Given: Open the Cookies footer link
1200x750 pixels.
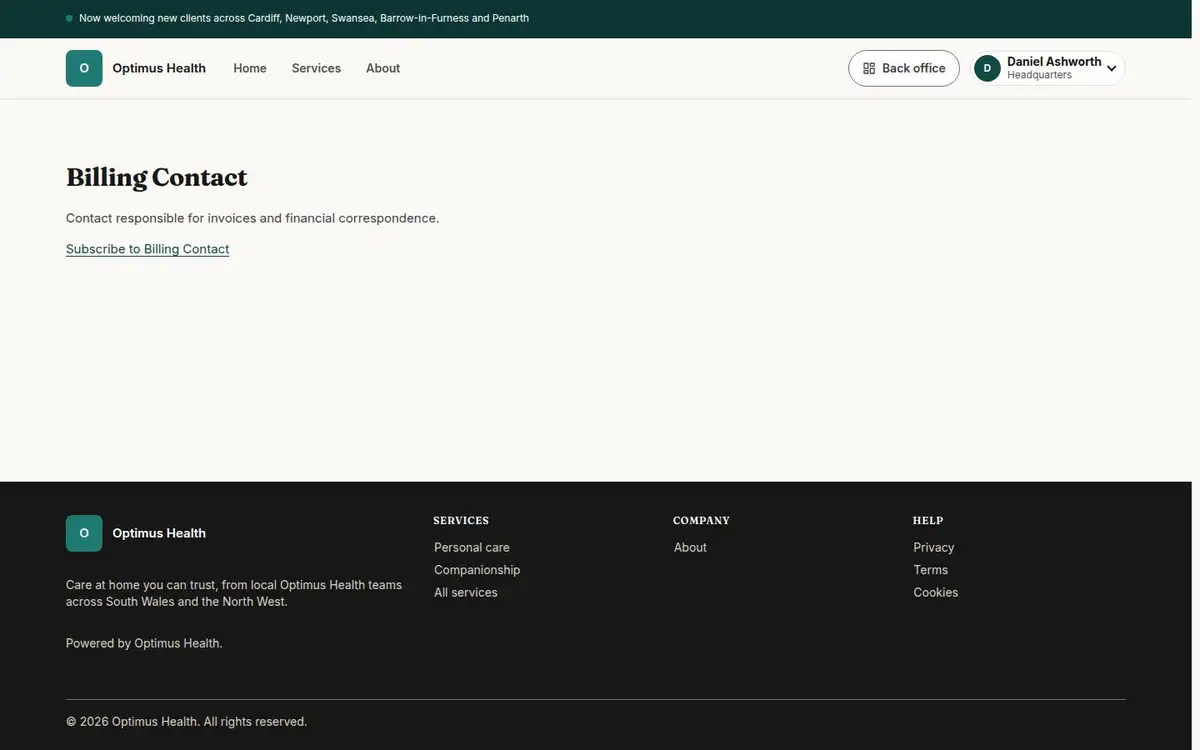Looking at the screenshot, I should click(x=936, y=592).
